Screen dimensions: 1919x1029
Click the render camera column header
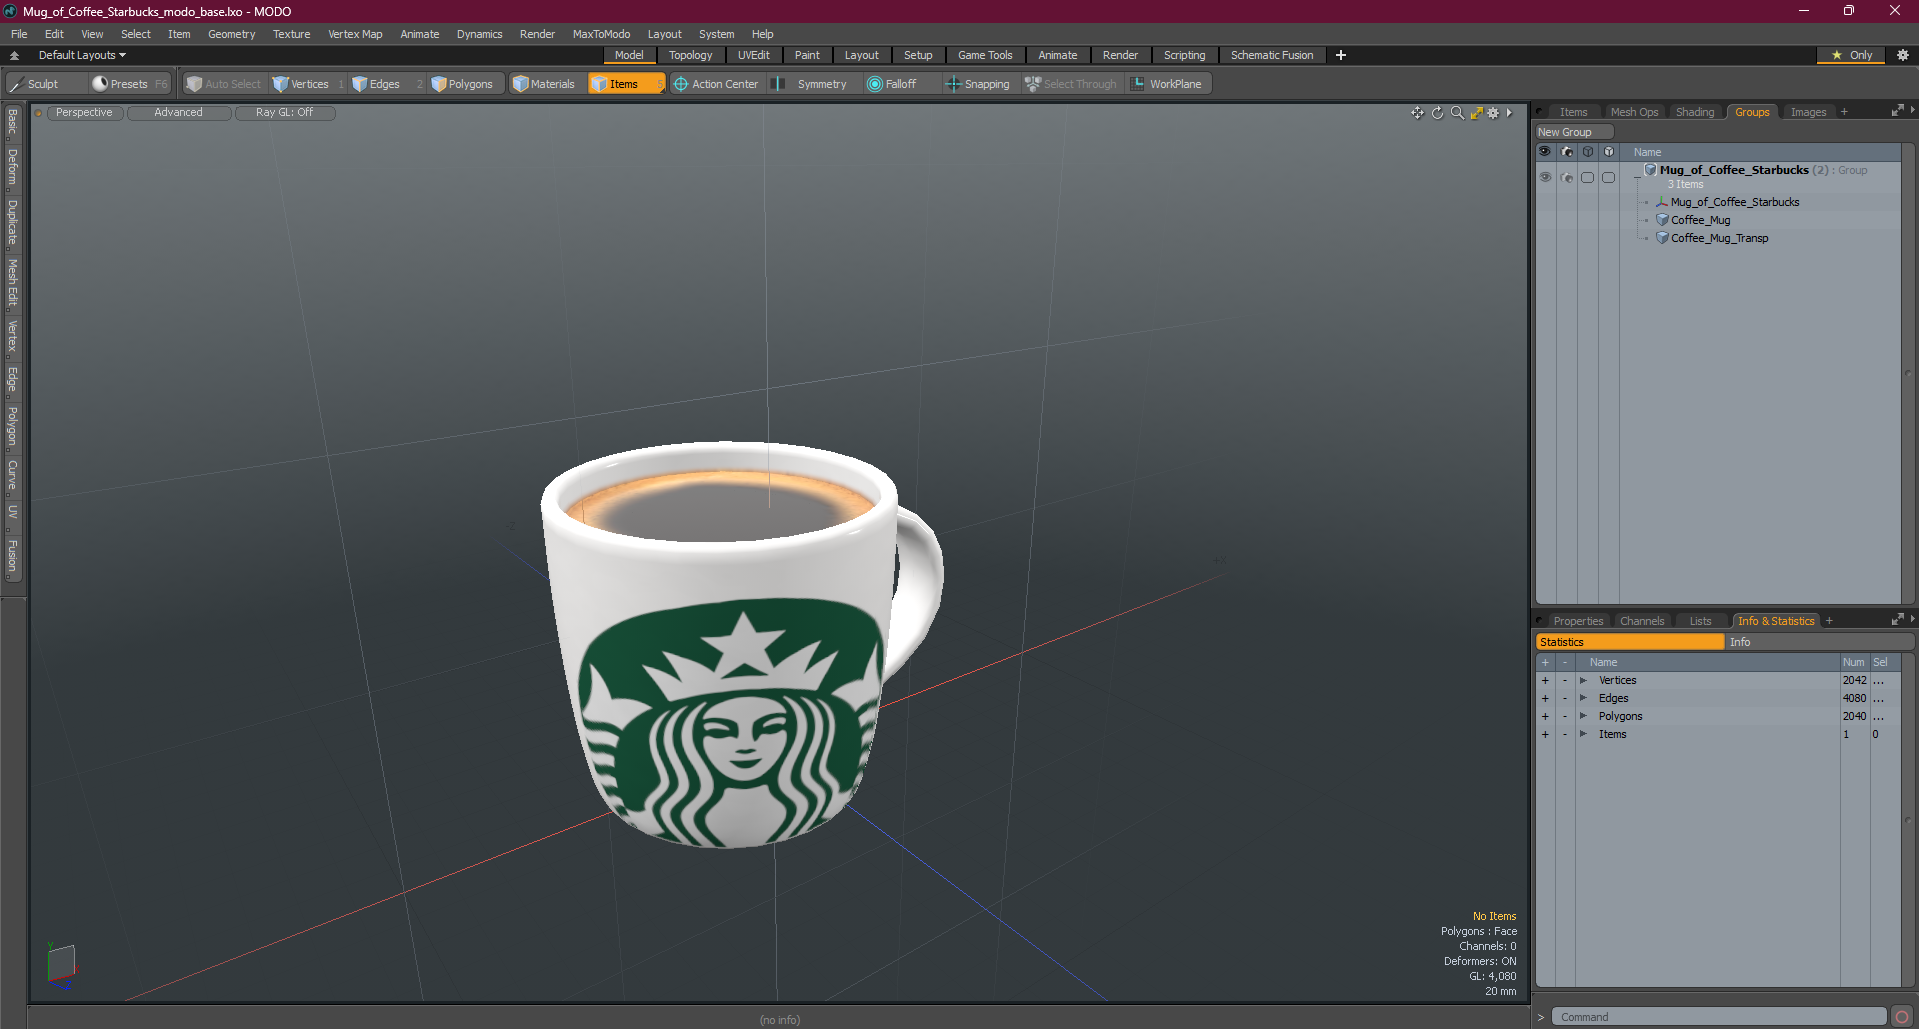1567,152
